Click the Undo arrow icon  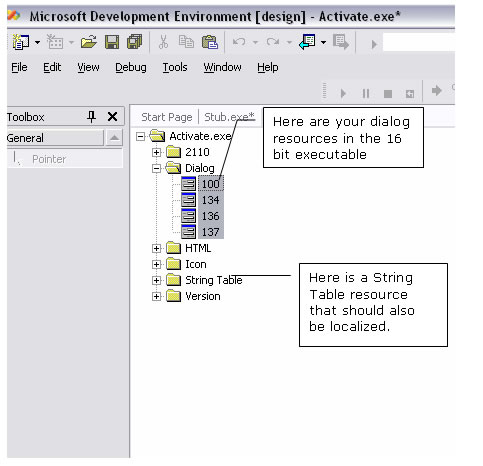239,42
